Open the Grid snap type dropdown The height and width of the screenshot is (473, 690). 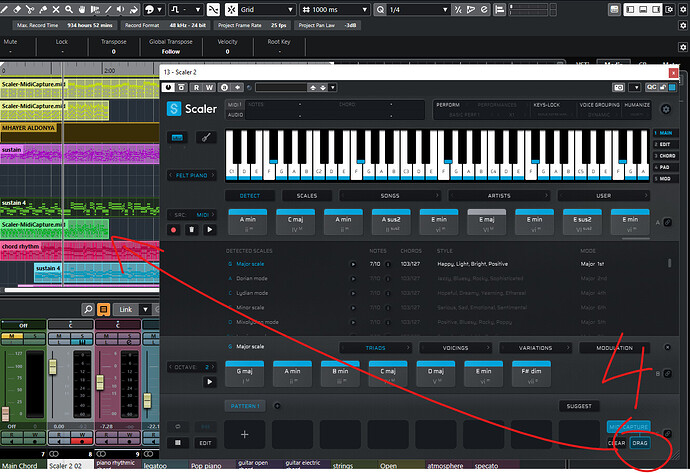[267, 9]
